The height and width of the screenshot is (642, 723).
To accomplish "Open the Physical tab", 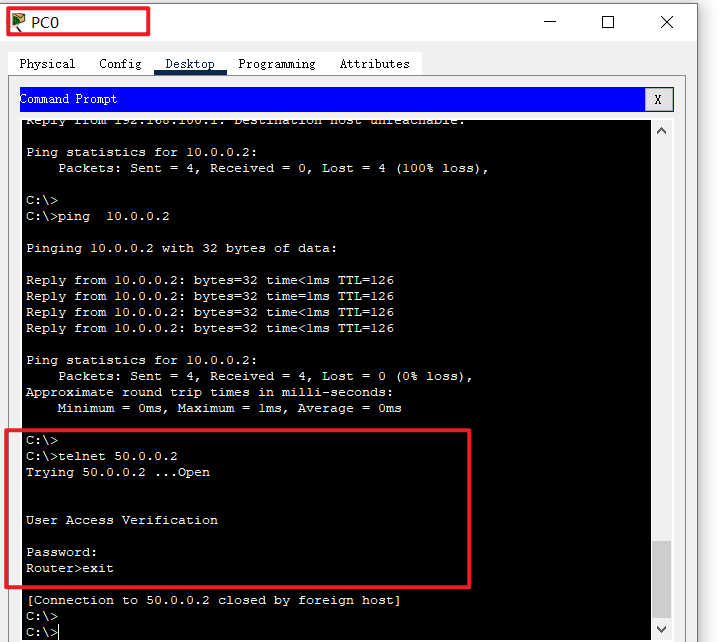I will [47, 64].
